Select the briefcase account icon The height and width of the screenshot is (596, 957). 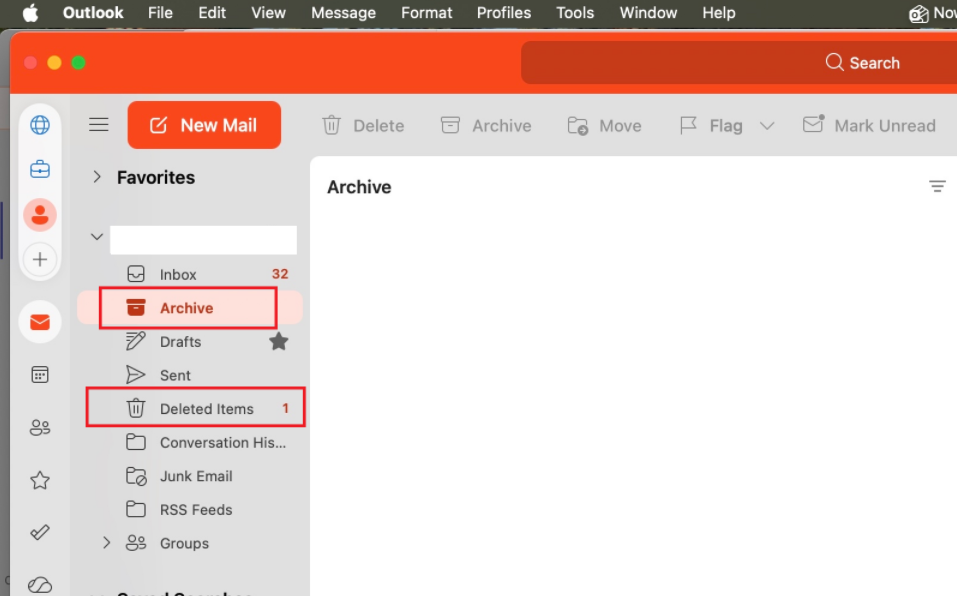coord(40,169)
